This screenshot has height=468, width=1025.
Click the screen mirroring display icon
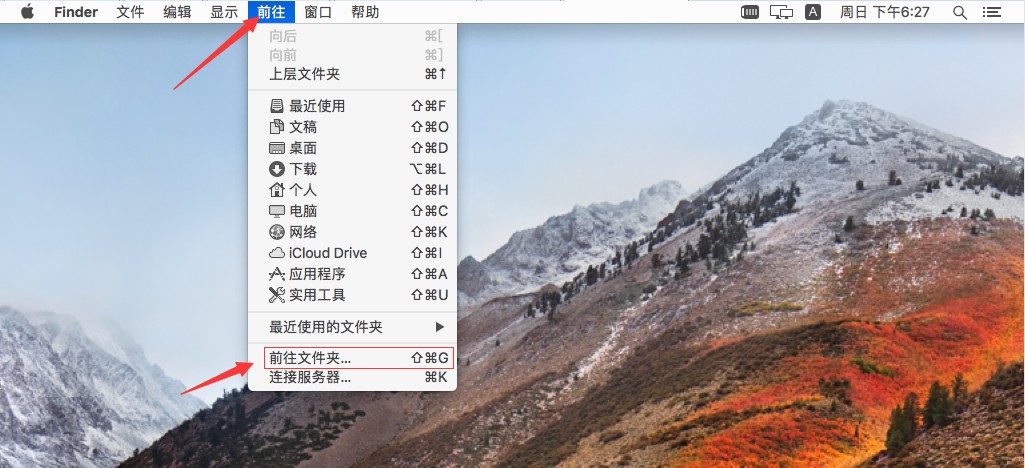783,12
